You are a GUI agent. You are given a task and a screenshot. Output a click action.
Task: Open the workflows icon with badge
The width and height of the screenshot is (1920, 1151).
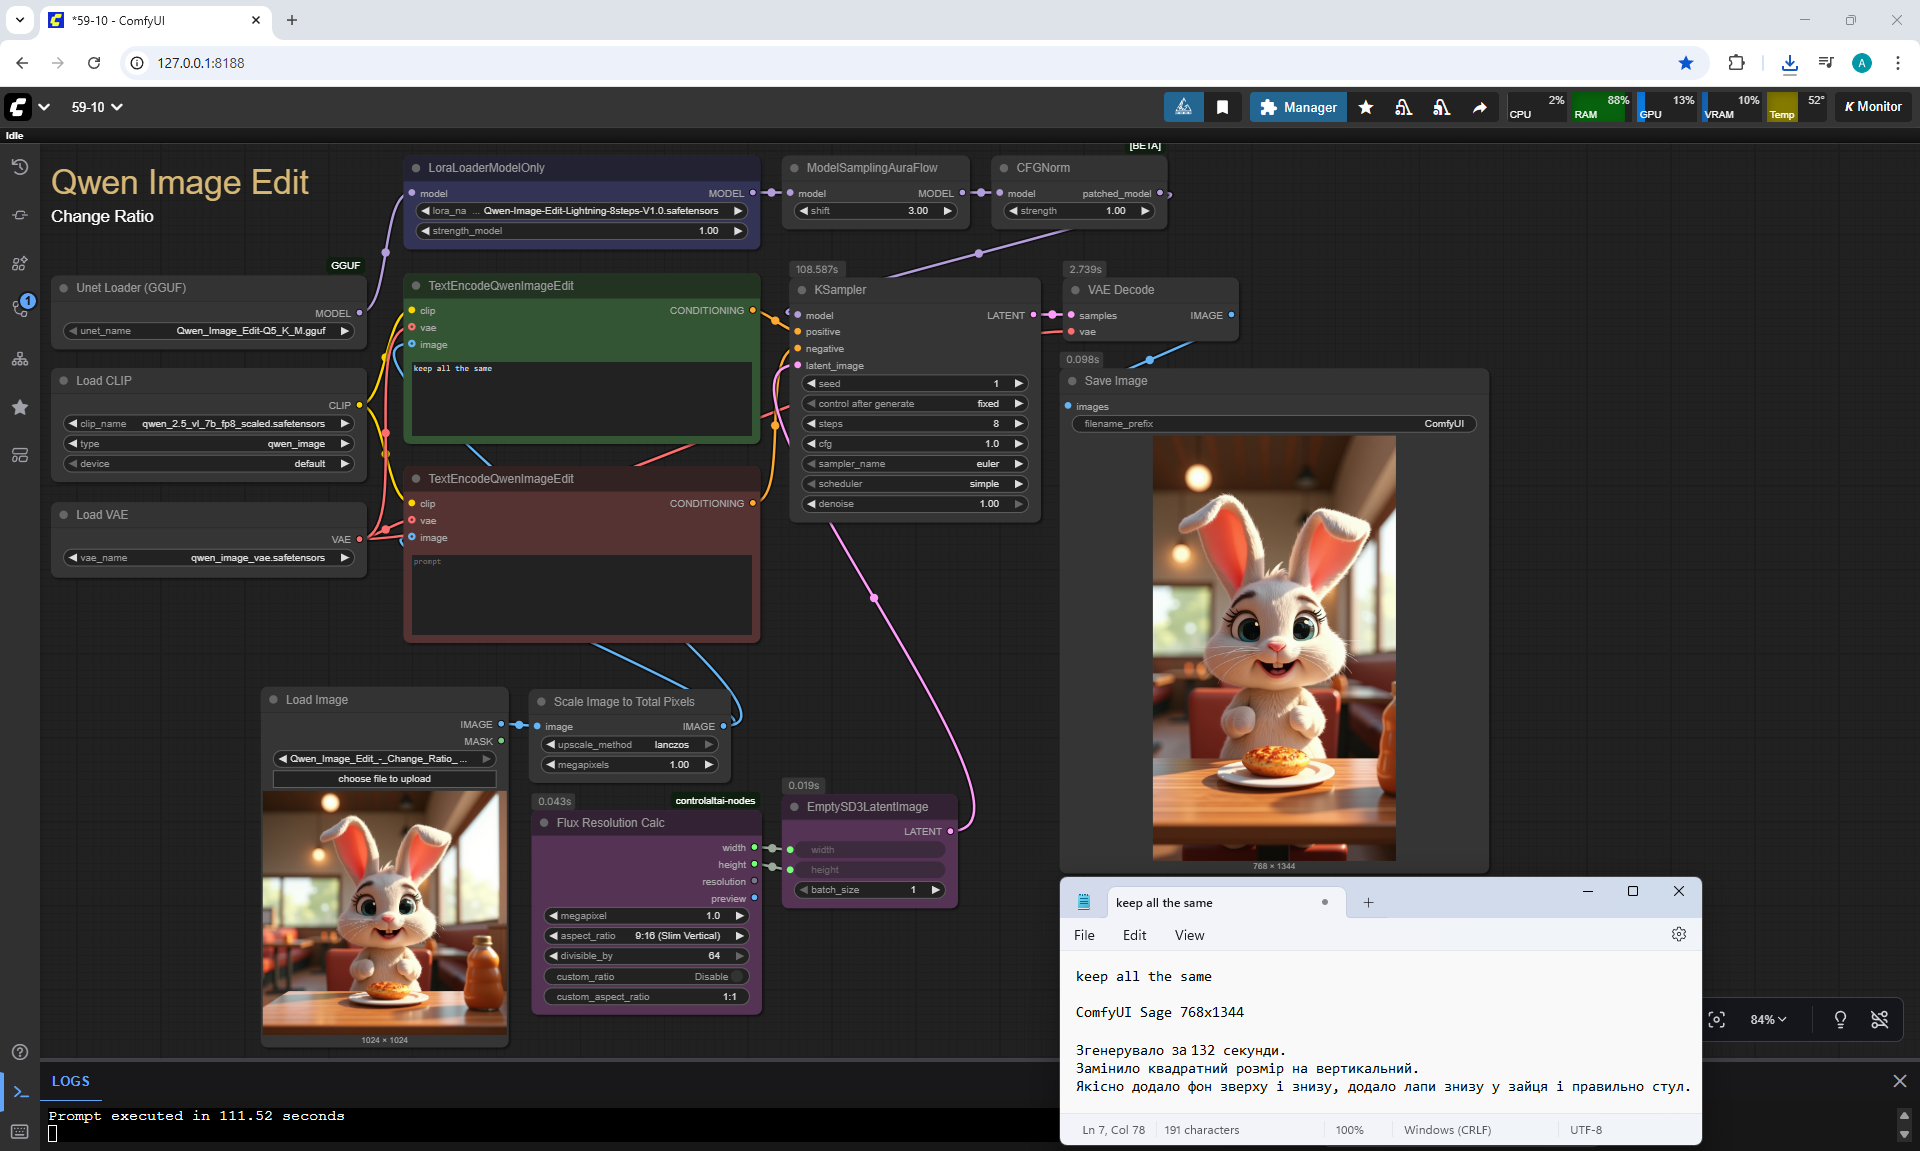(20, 309)
